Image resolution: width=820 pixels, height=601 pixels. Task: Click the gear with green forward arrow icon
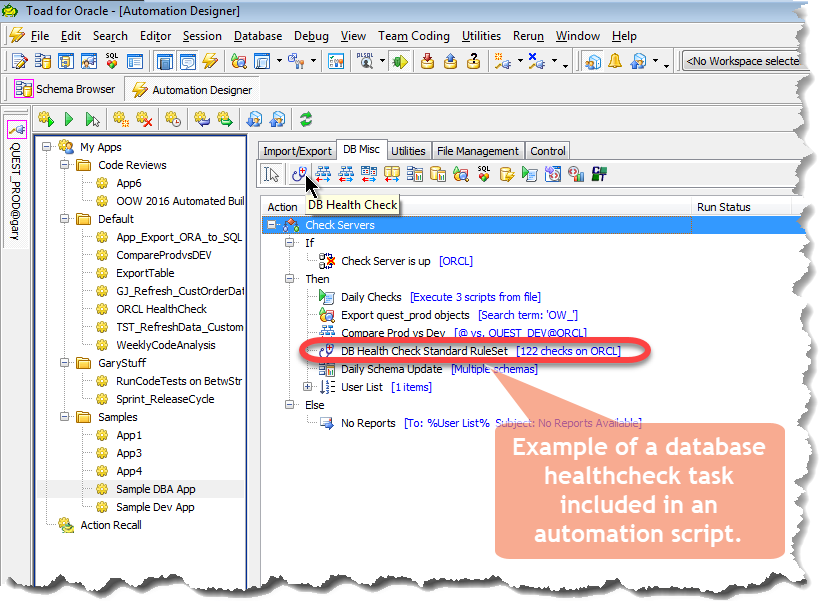[225, 119]
